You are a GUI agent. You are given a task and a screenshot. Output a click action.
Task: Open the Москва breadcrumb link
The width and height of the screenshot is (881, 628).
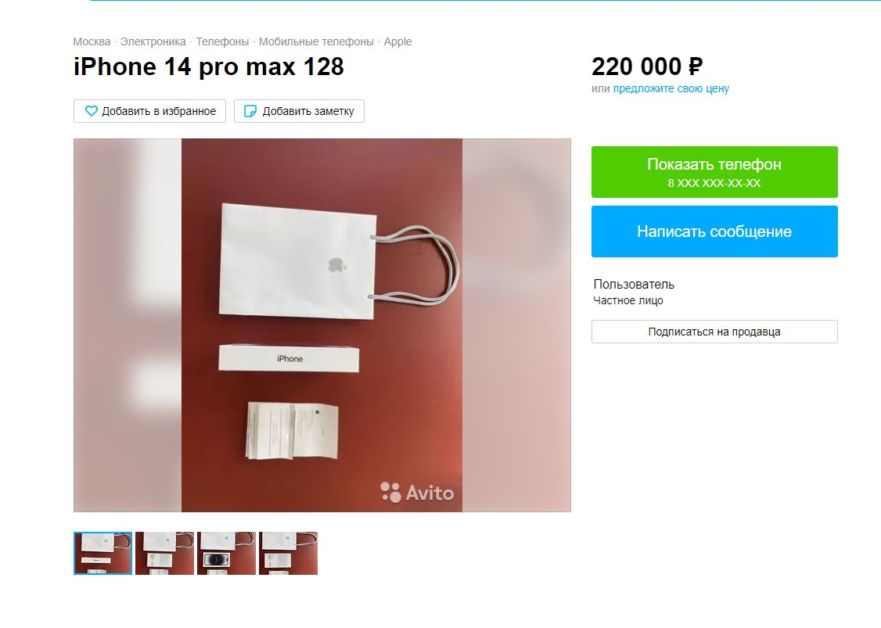92,42
